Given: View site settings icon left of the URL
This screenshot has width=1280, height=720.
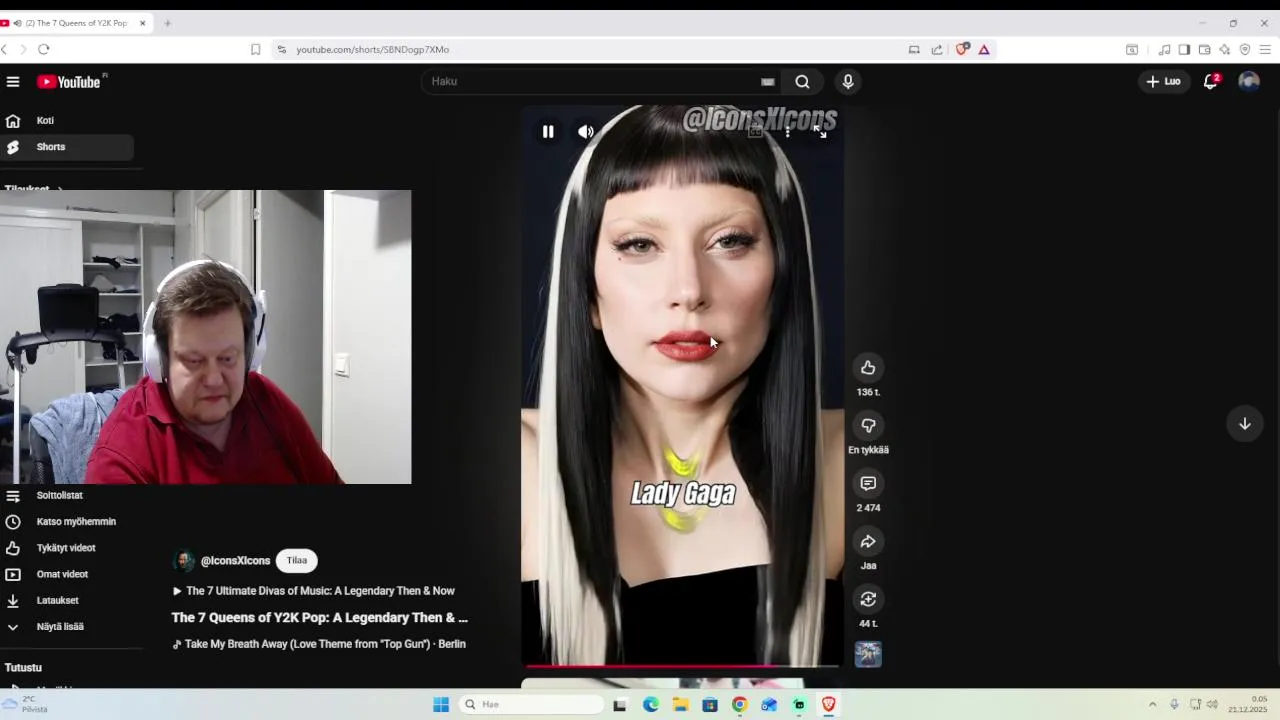Looking at the screenshot, I should point(282,49).
